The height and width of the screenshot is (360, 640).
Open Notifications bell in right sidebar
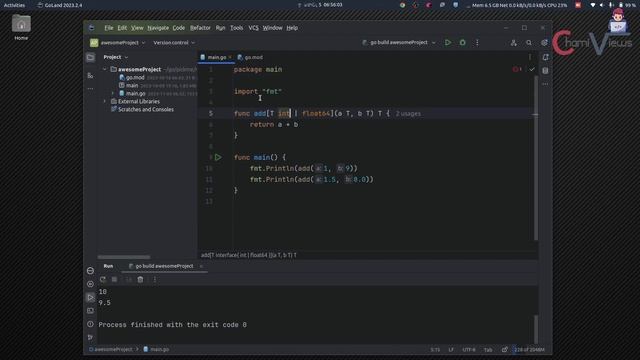click(545, 57)
